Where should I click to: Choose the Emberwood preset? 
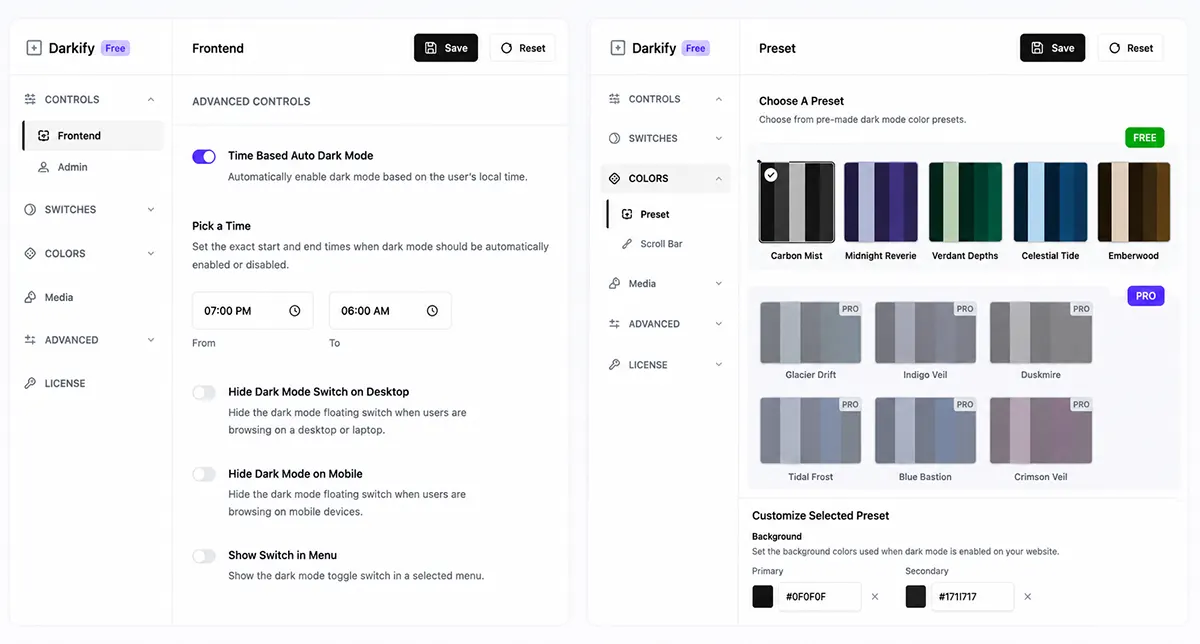1134,202
